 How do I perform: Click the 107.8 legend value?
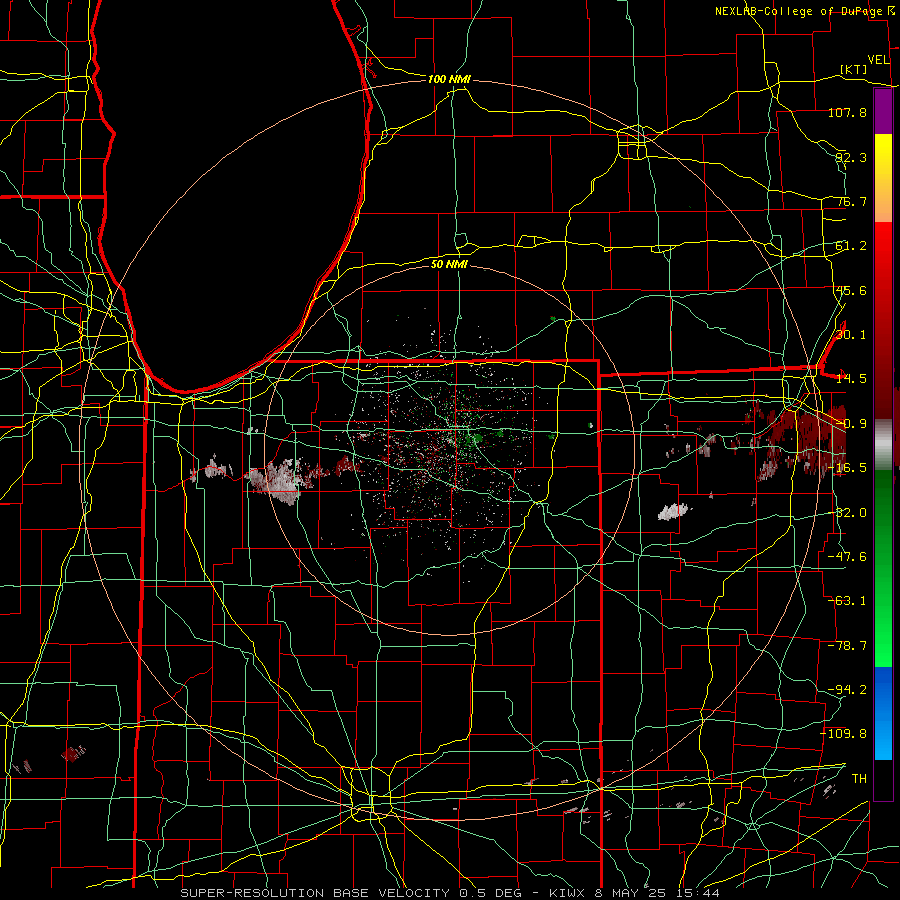(847, 112)
